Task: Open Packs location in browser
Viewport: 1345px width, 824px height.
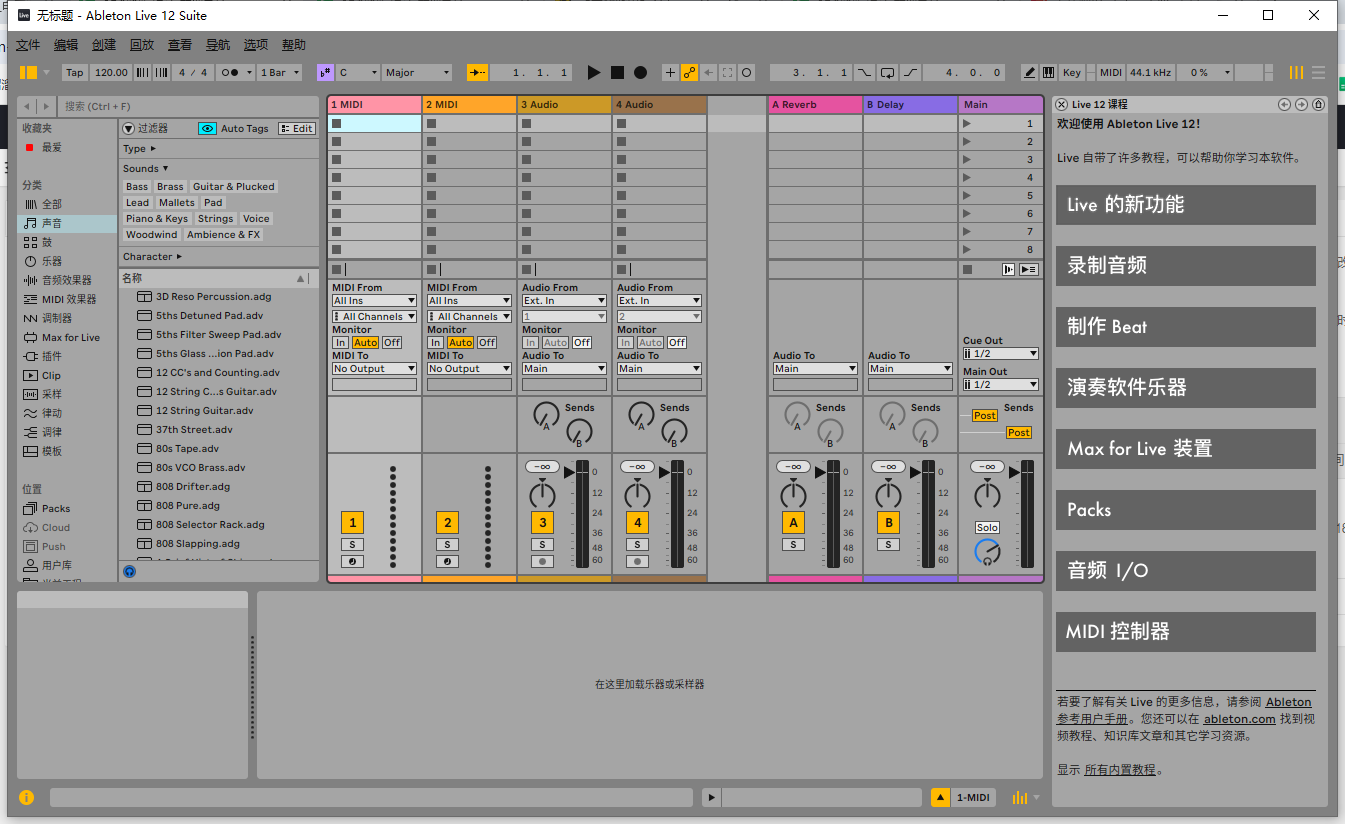Action: pos(67,508)
